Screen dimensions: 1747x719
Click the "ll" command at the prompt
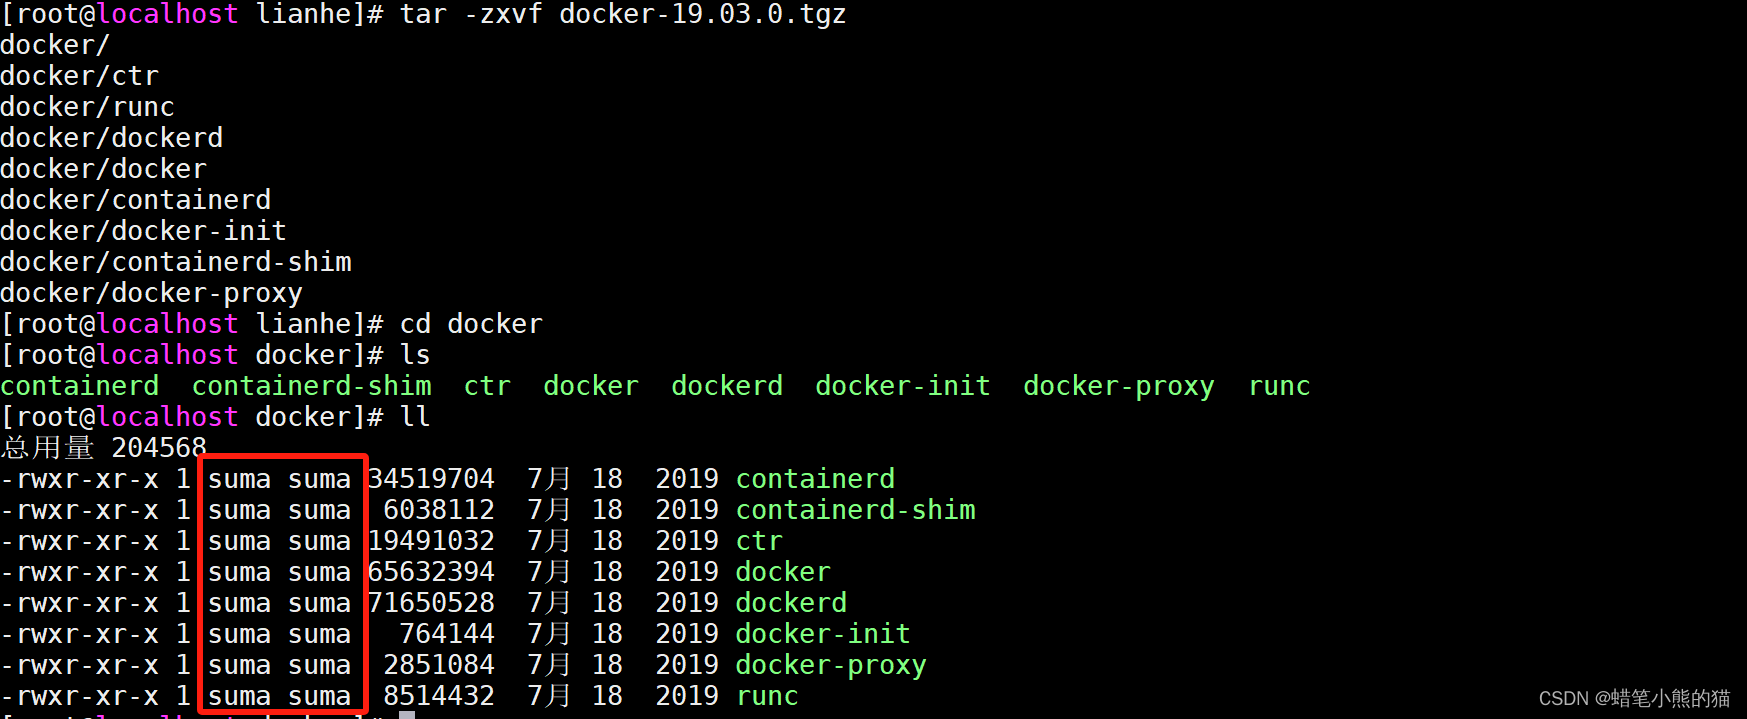pos(415,417)
